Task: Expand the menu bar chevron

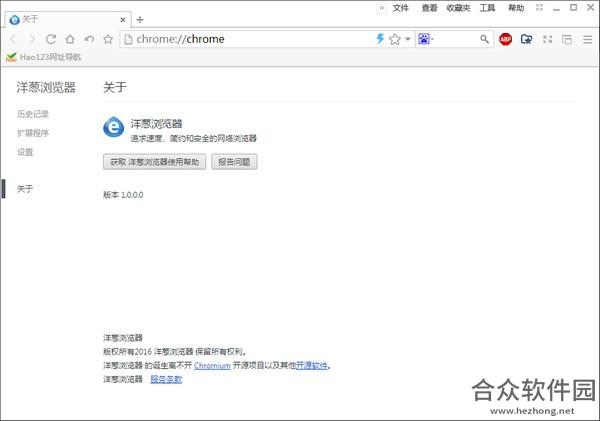Action: point(382,8)
